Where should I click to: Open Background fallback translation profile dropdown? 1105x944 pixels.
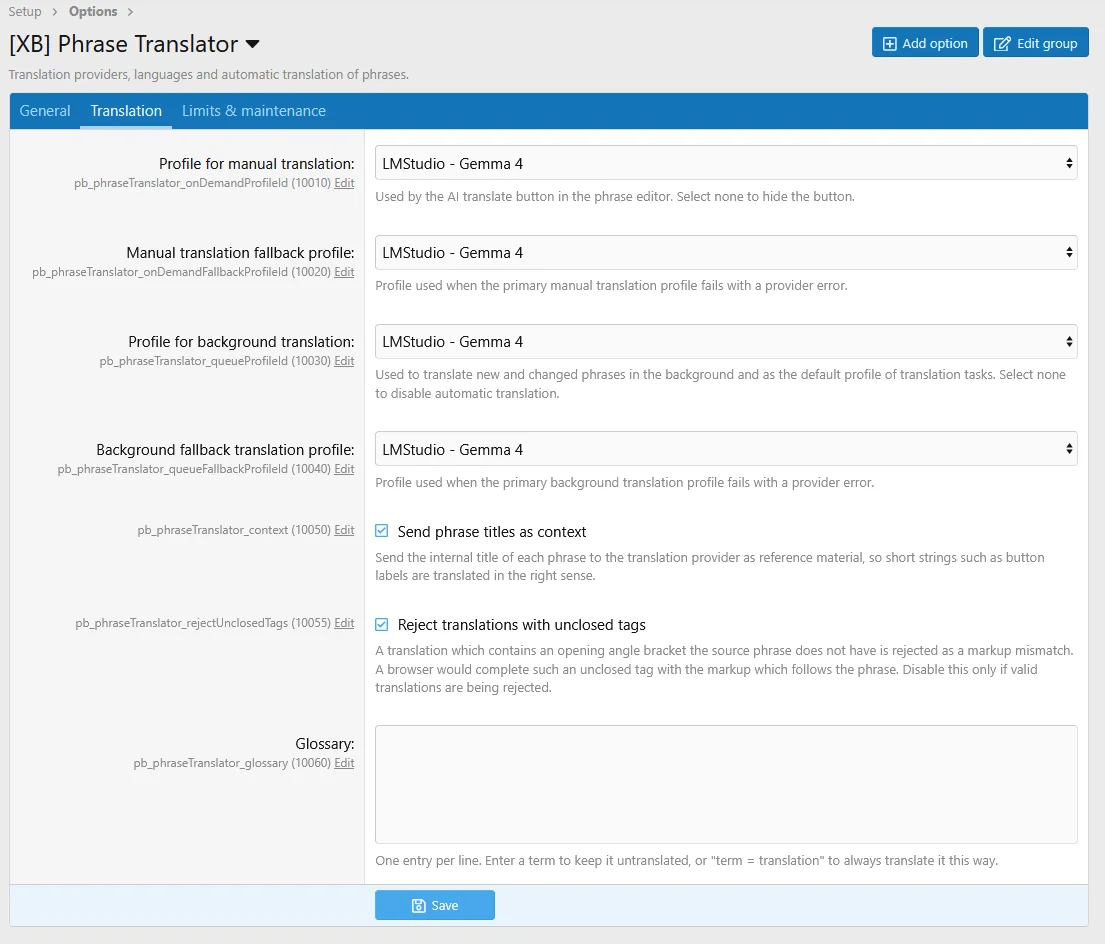pyautogui.click(x=726, y=449)
